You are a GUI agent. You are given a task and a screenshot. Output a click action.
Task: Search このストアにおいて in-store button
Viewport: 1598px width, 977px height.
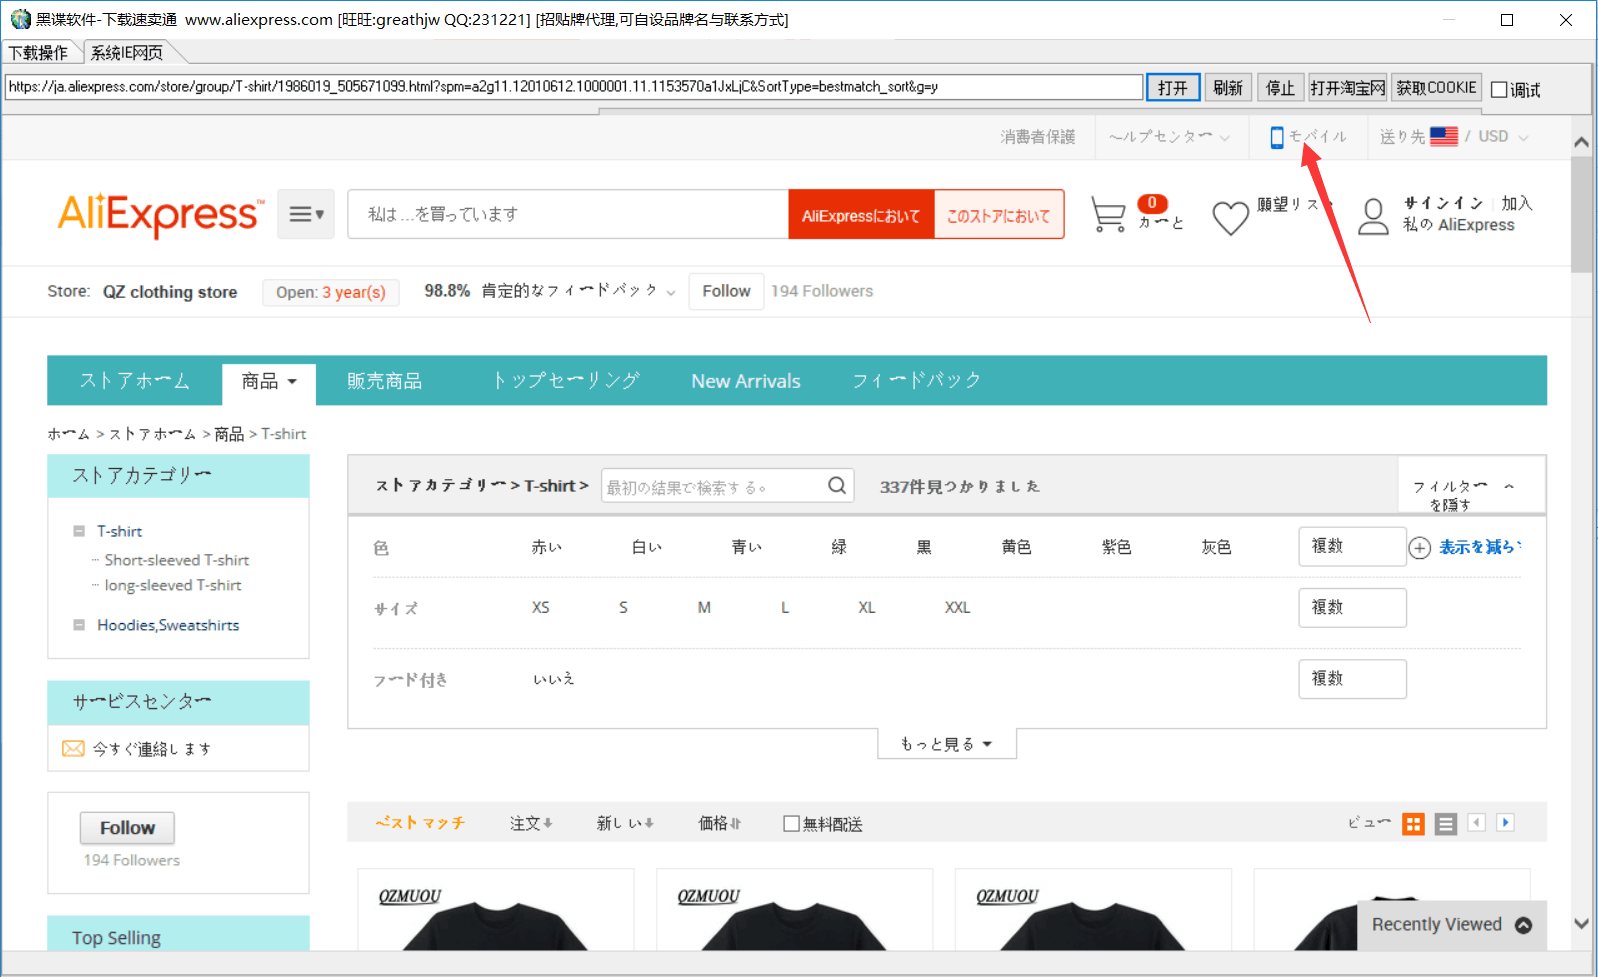999,215
